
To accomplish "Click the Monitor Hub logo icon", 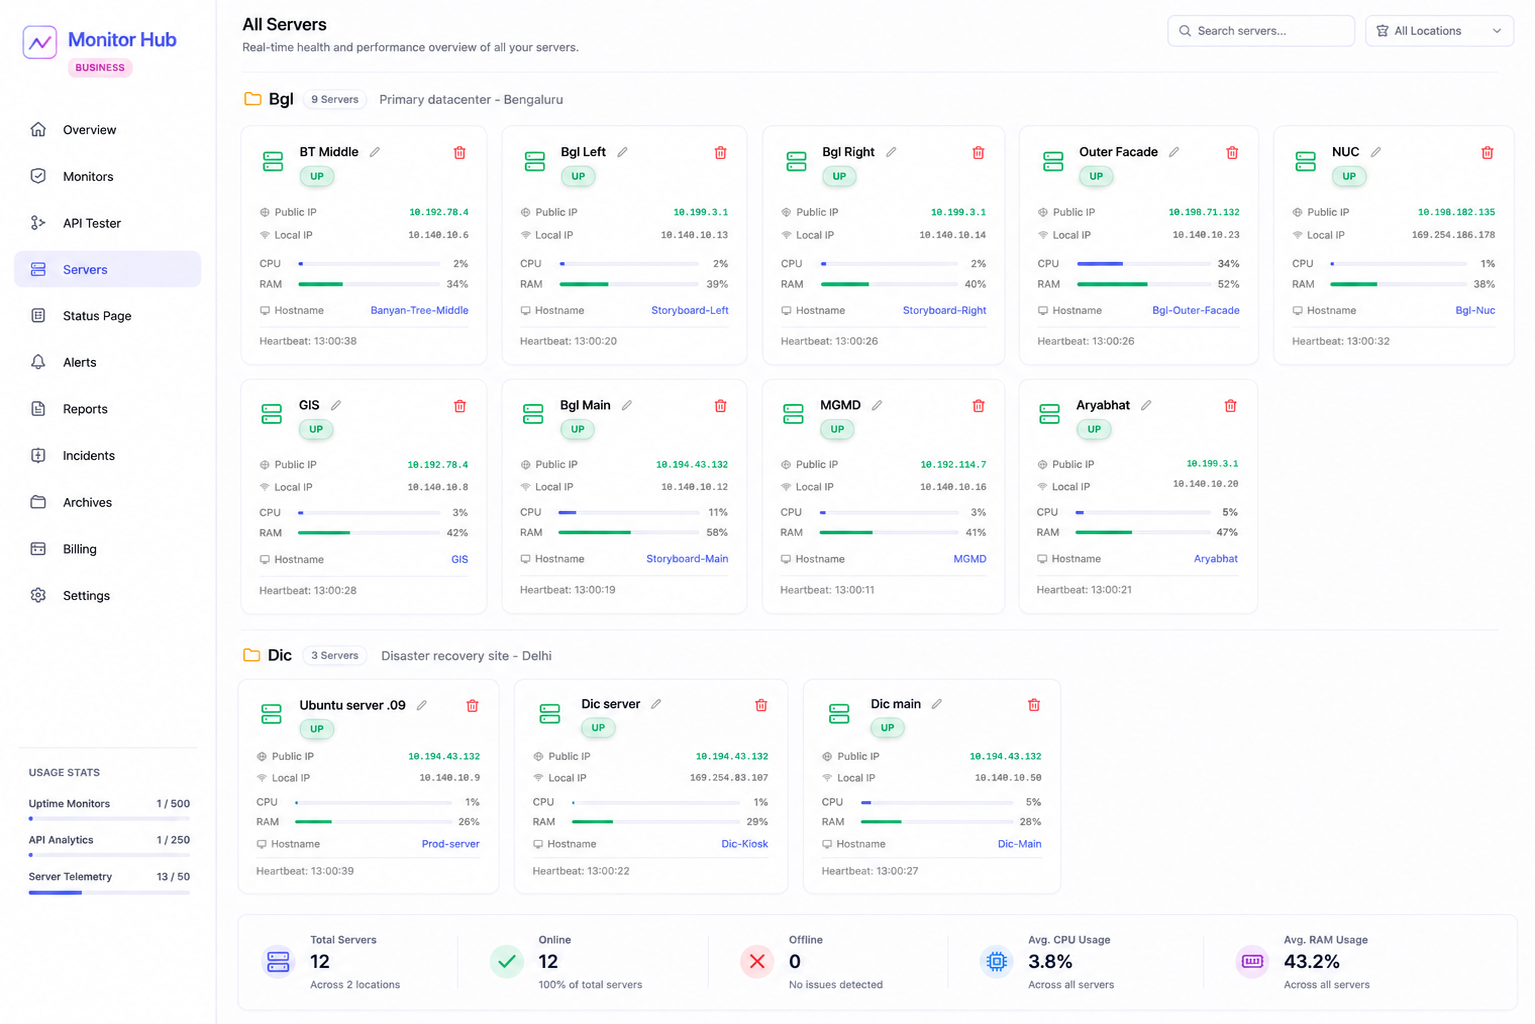I will (40, 42).
